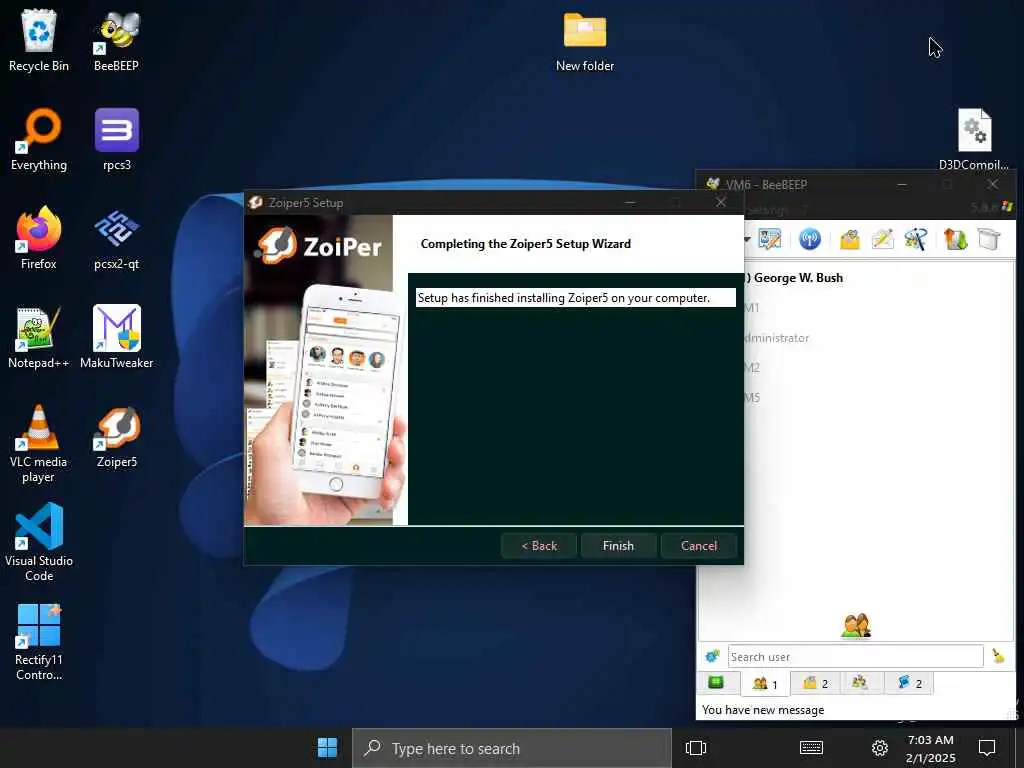
Task: Click the pcsx2-qt desktop icon
Action: click(x=116, y=238)
